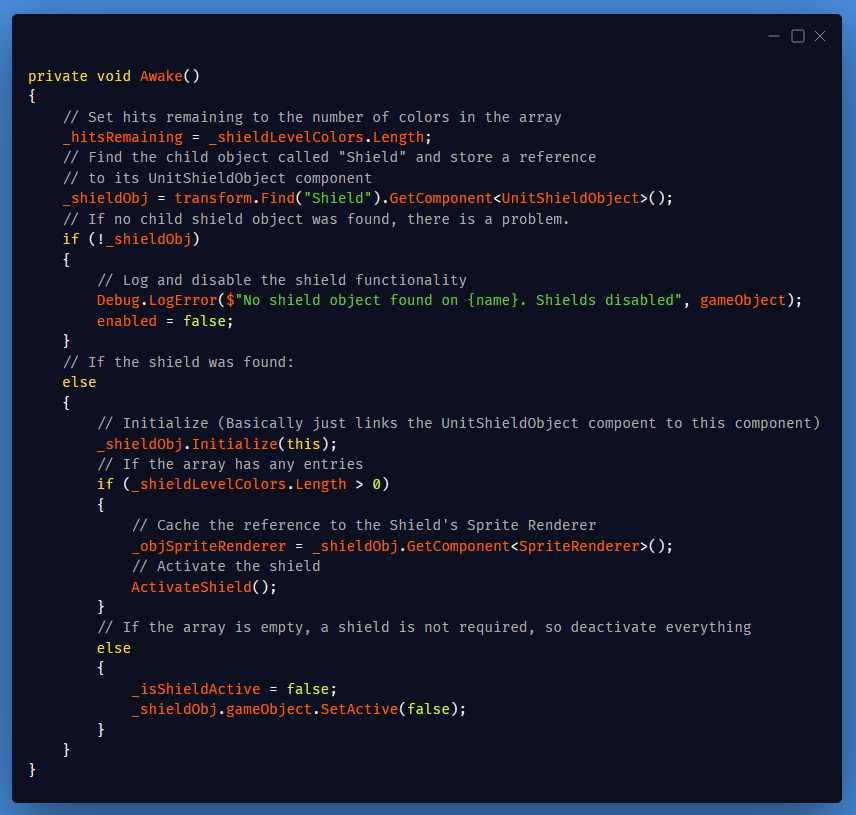Click 'transform.Find' in the _shieldObj assignment
The width and height of the screenshot is (856, 815).
235,198
